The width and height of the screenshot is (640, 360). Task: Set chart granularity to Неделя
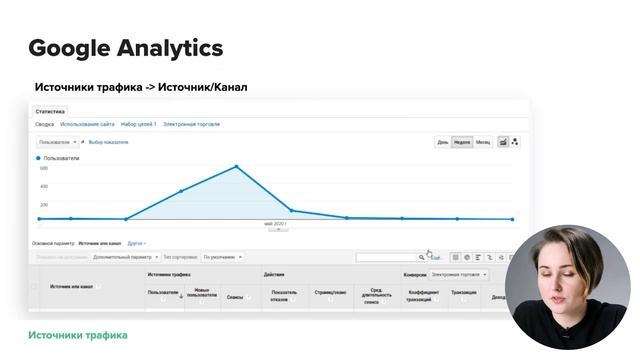pos(462,142)
